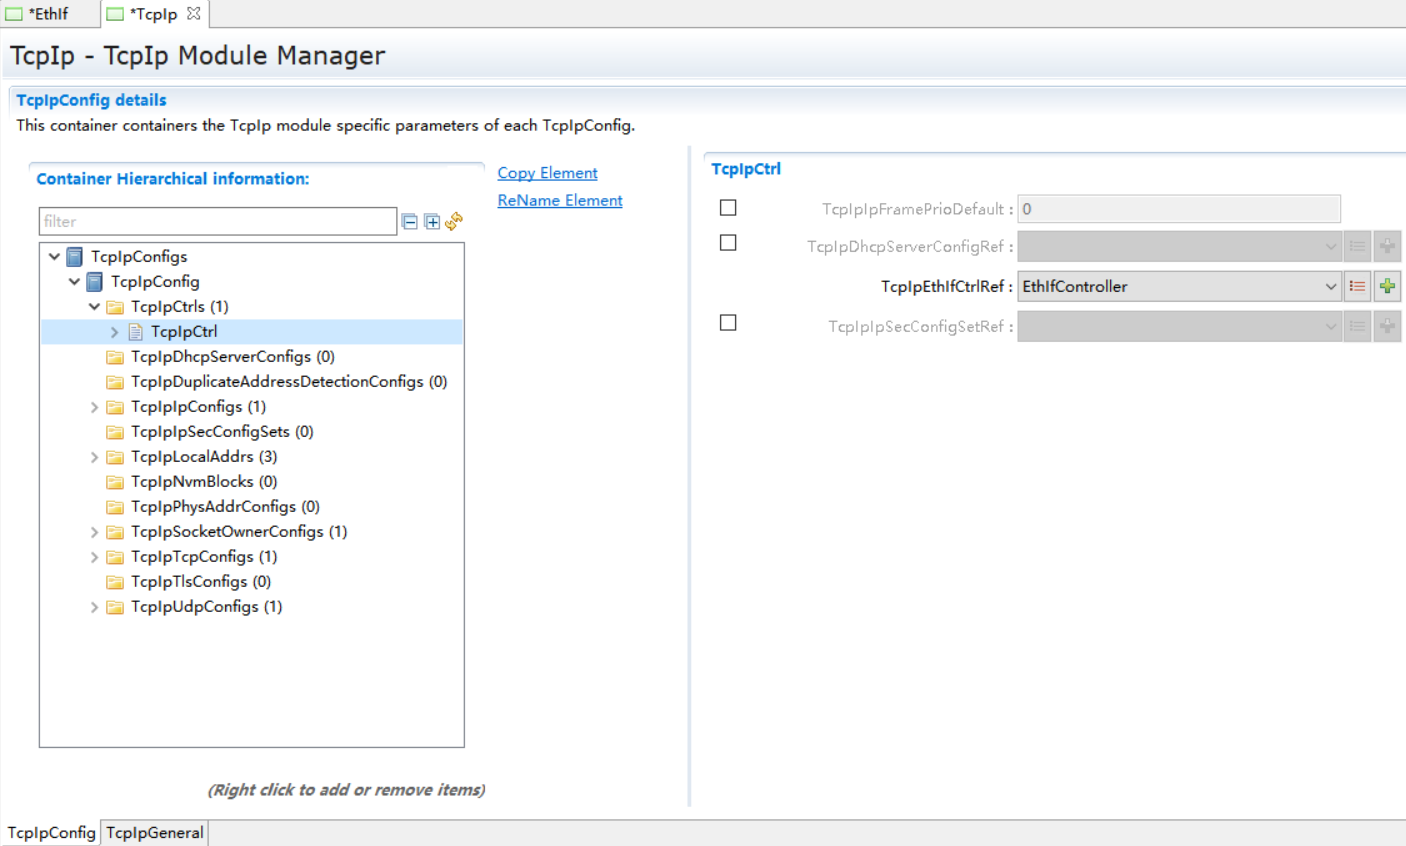Tick the TcpIpDhcpServerConfigRef checkbox
This screenshot has width=1406, height=846.
point(728,243)
